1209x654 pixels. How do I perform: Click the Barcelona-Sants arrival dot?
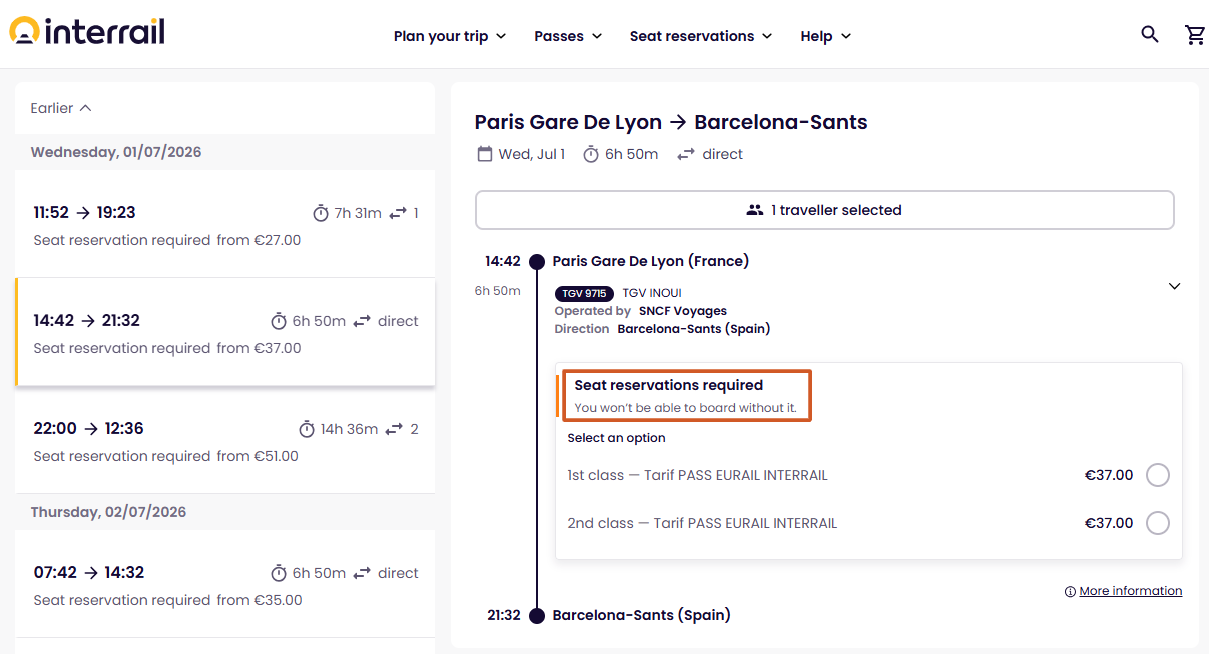(x=537, y=616)
